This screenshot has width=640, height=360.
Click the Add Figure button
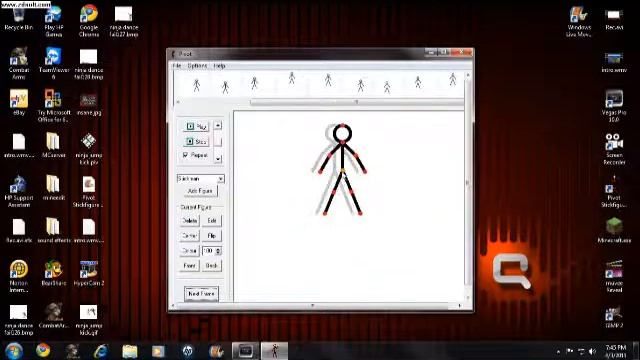[x=200, y=191]
